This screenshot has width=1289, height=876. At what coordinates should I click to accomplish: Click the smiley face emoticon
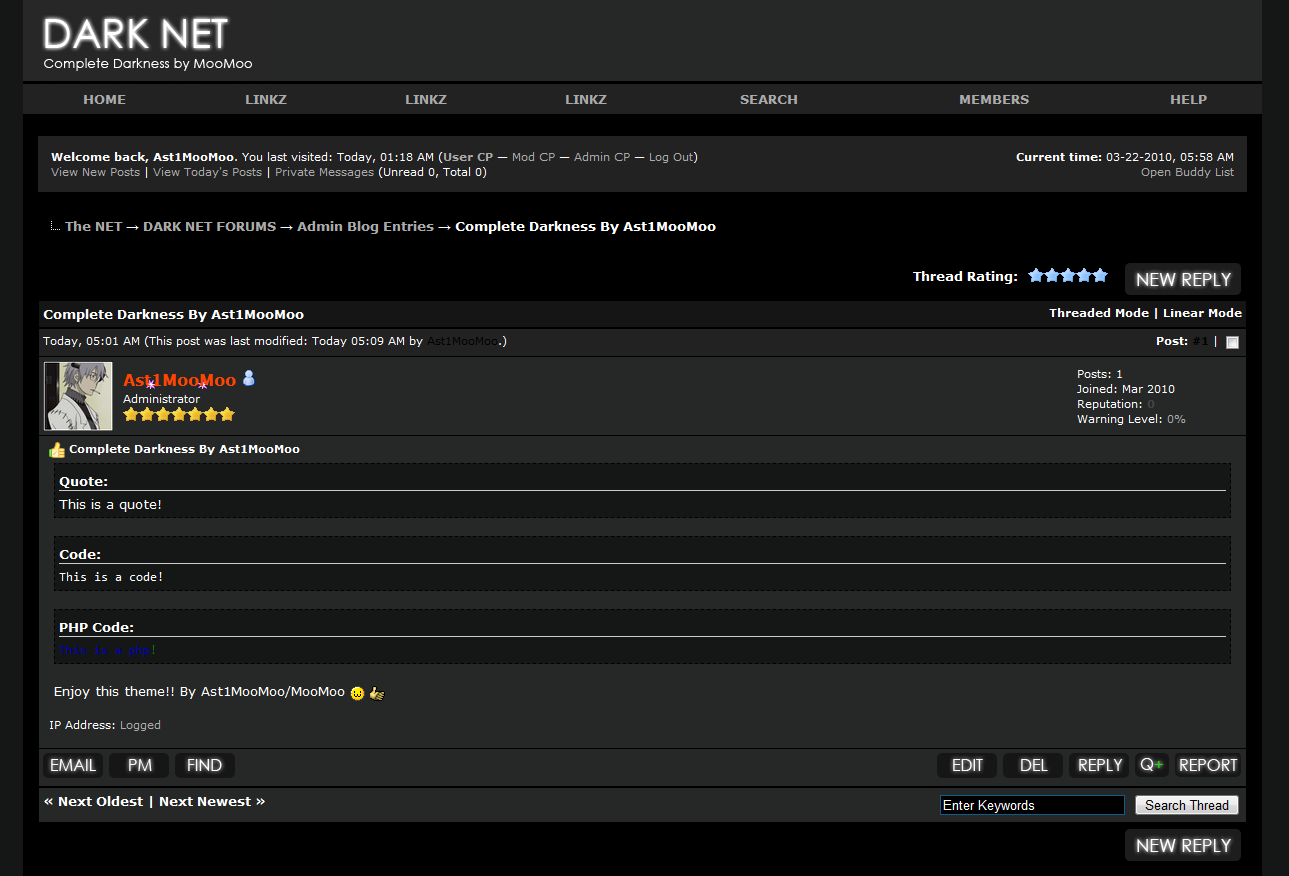pos(357,693)
